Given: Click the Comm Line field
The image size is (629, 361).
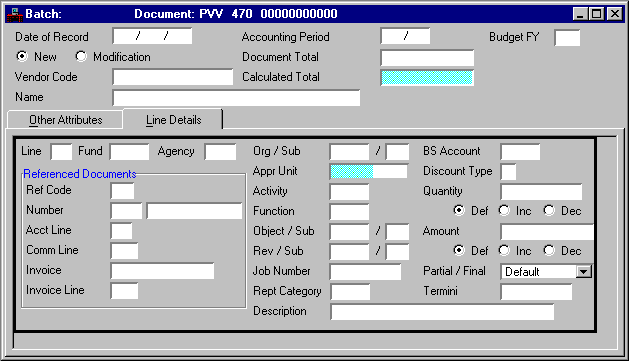Looking at the screenshot, I should [x=124, y=251].
